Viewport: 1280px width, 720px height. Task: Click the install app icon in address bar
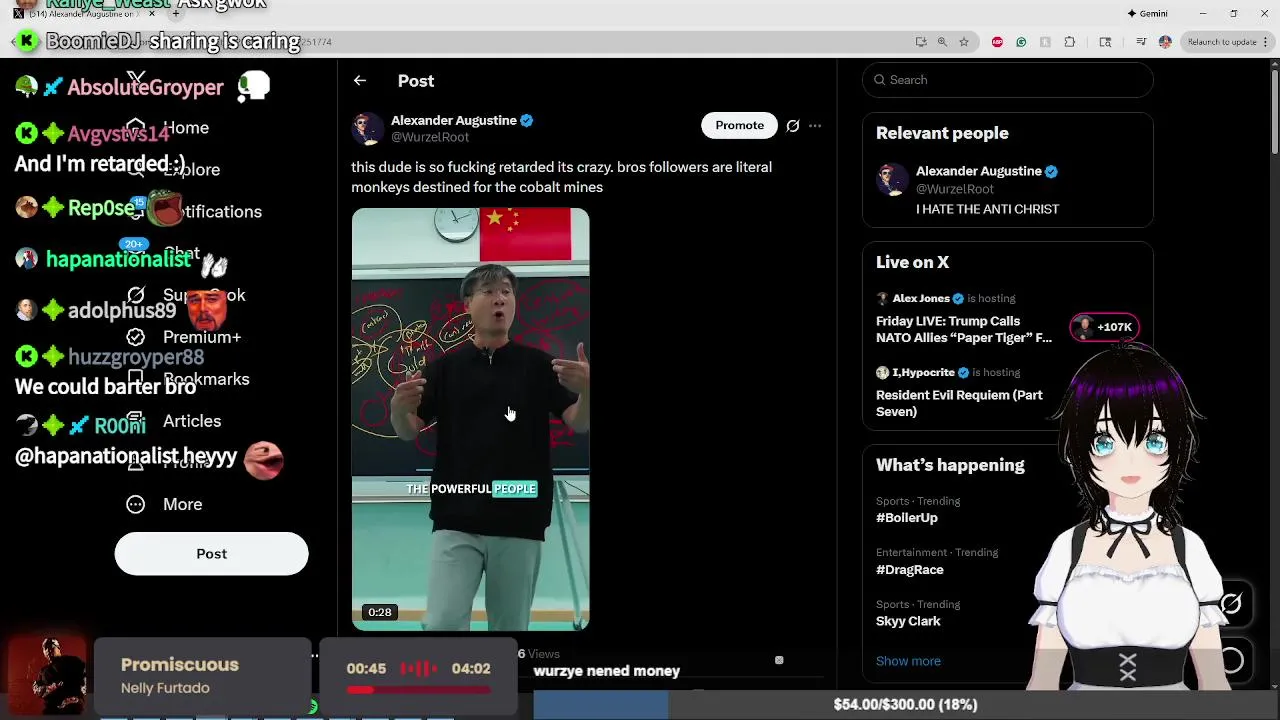921,42
